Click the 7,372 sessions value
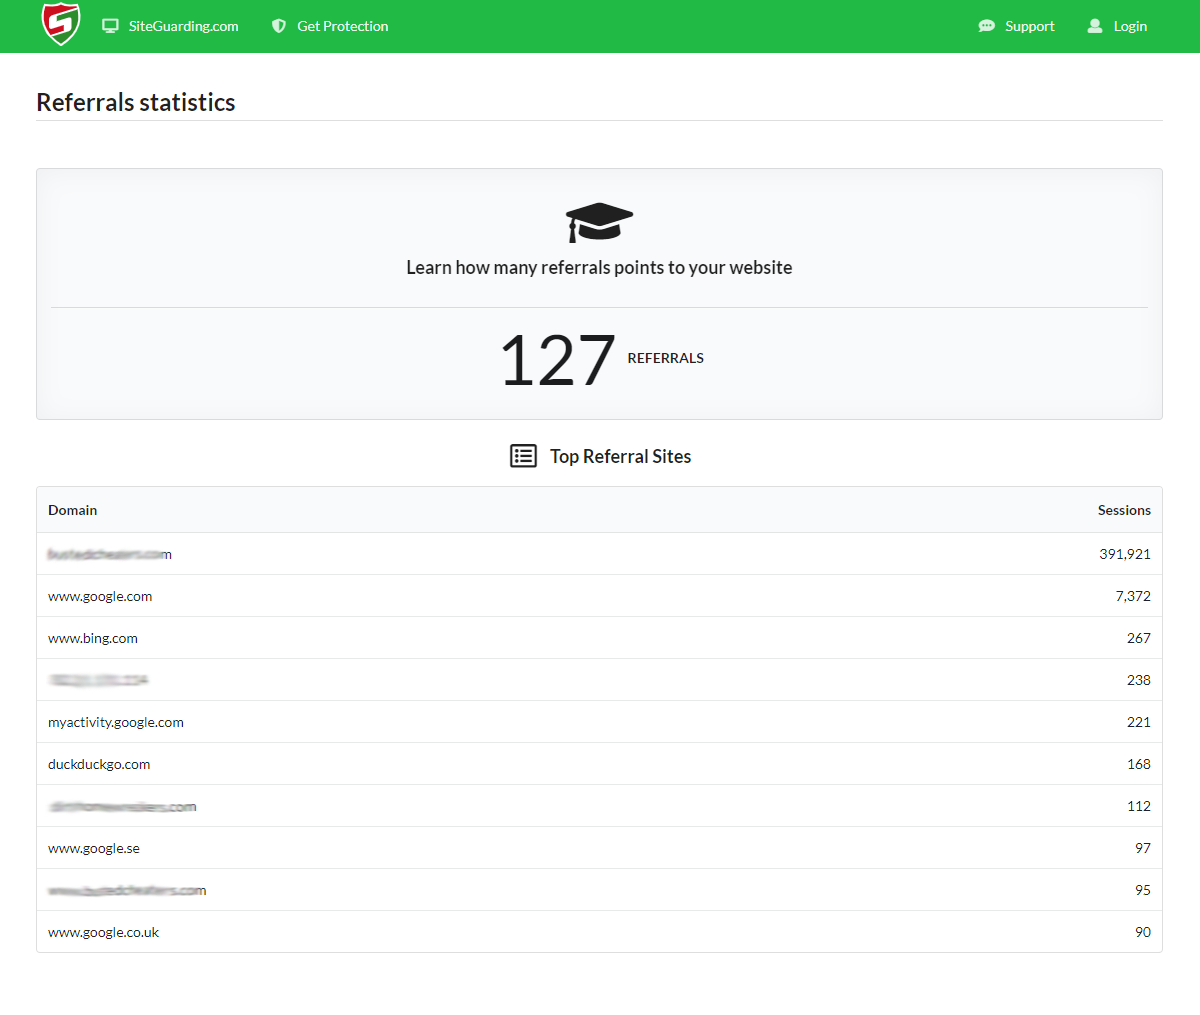 (1133, 596)
